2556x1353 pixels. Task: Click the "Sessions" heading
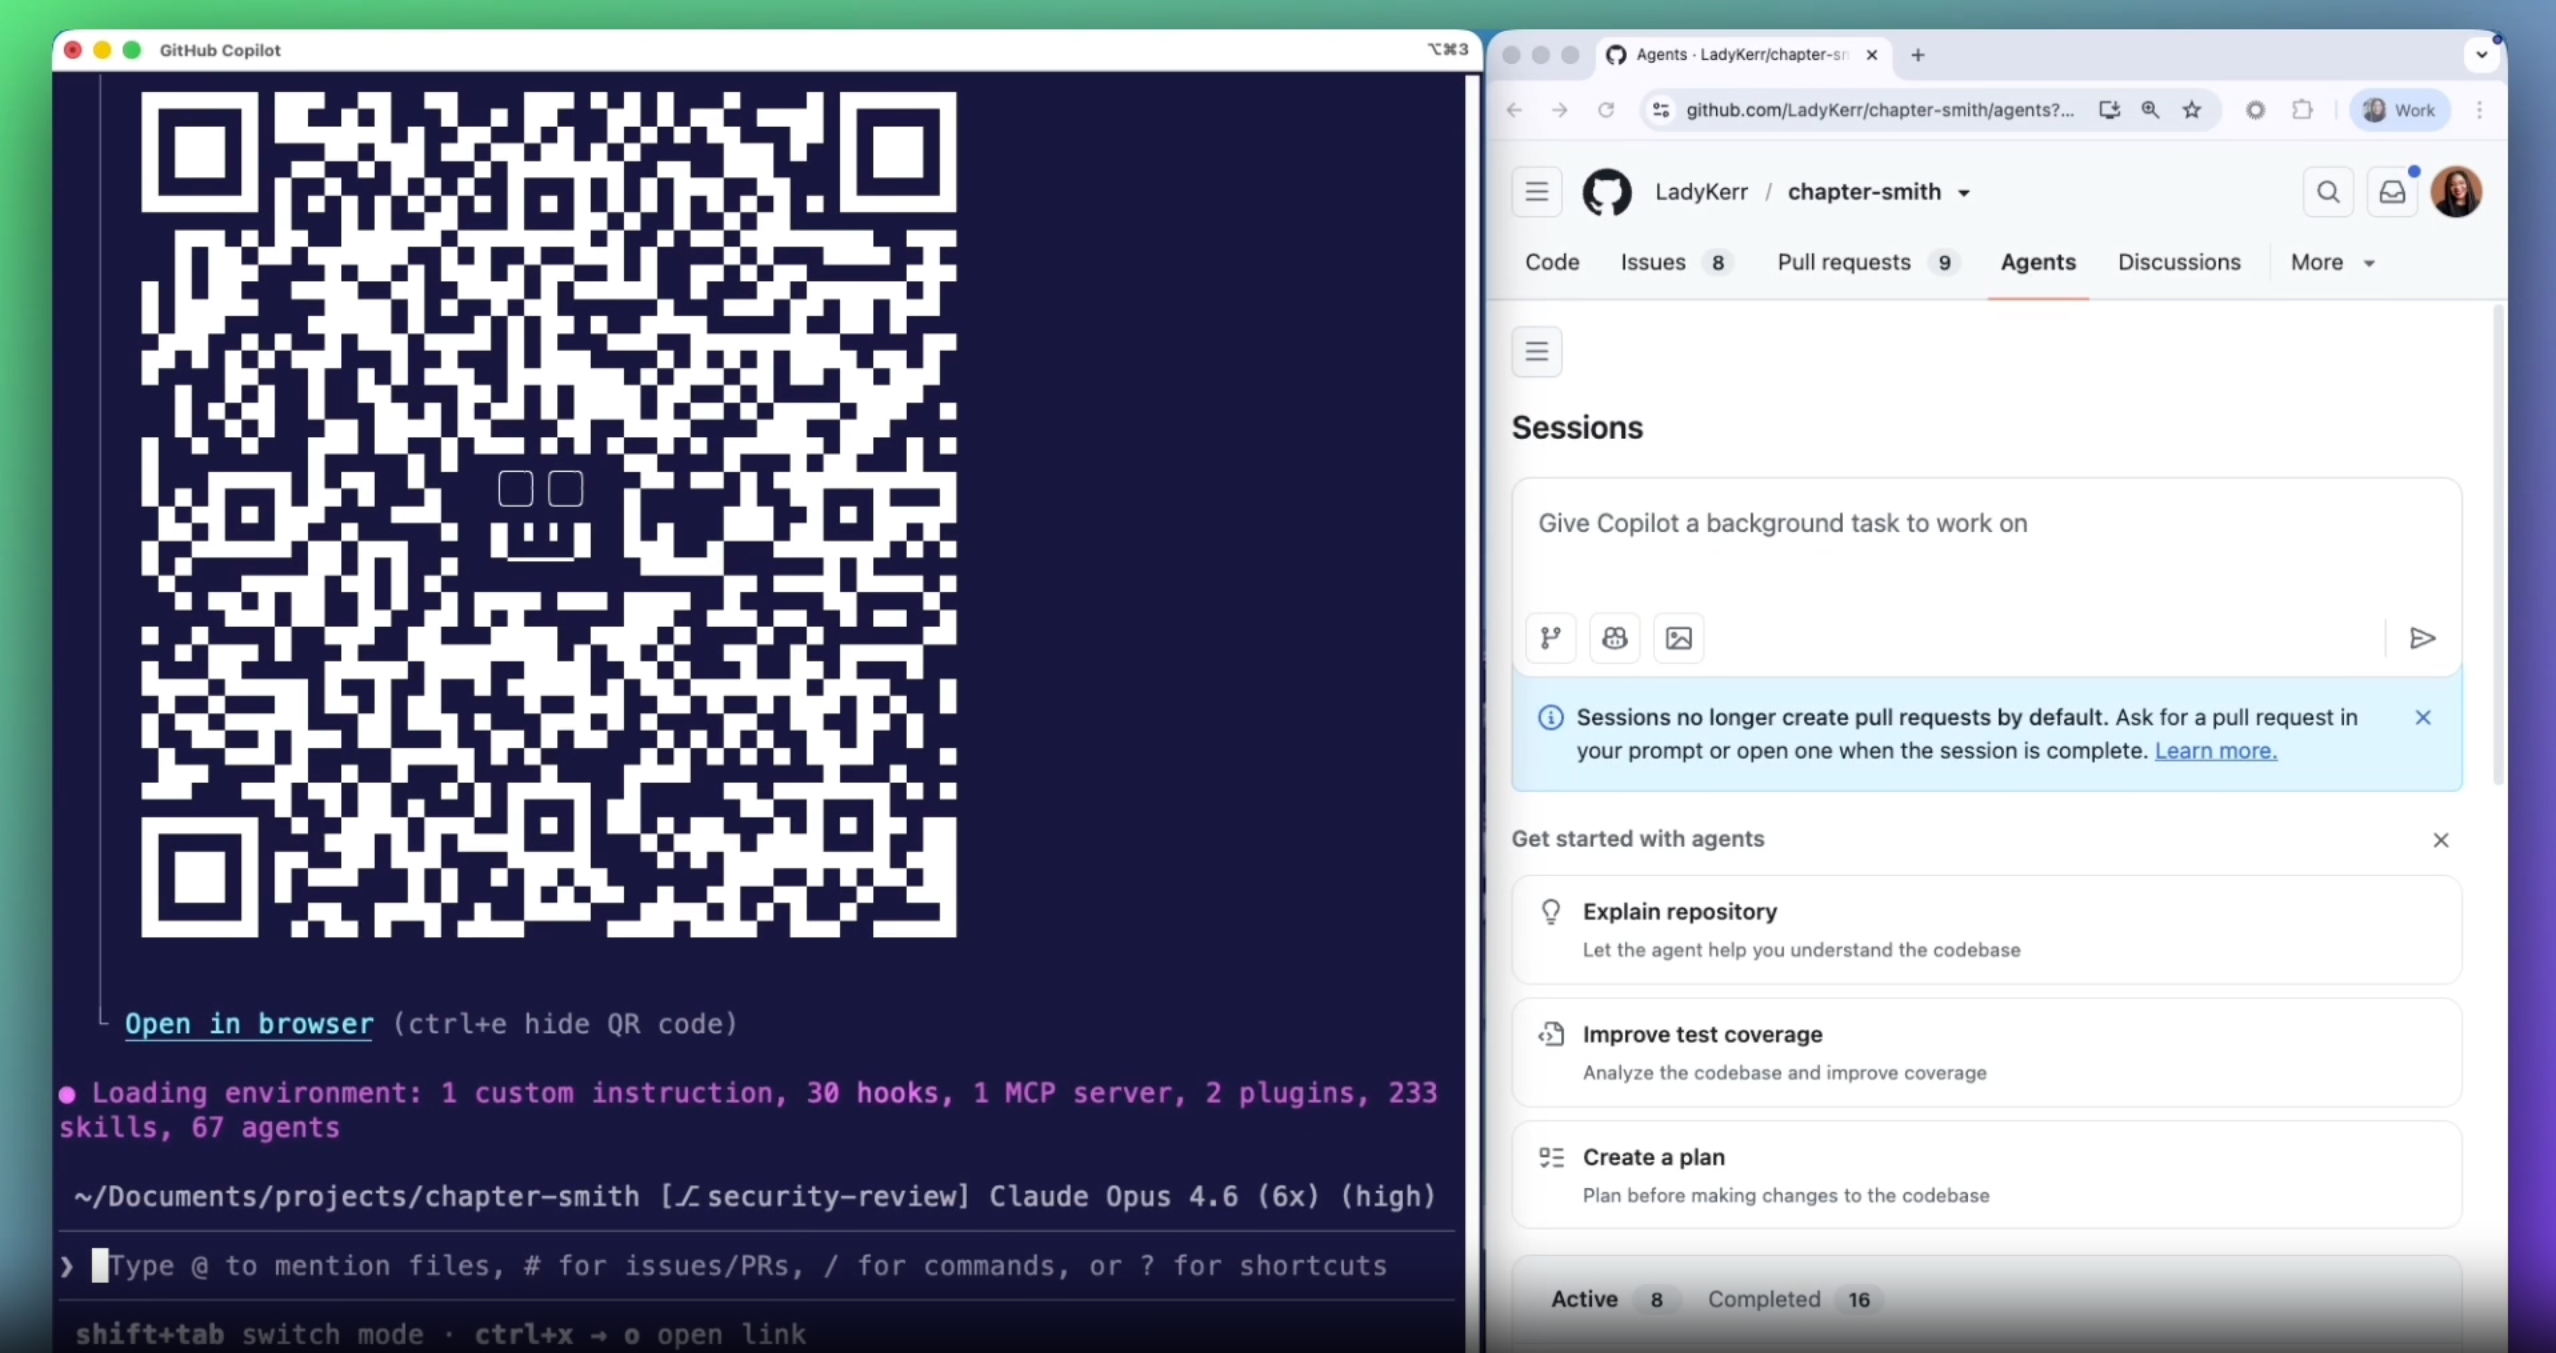1577,428
